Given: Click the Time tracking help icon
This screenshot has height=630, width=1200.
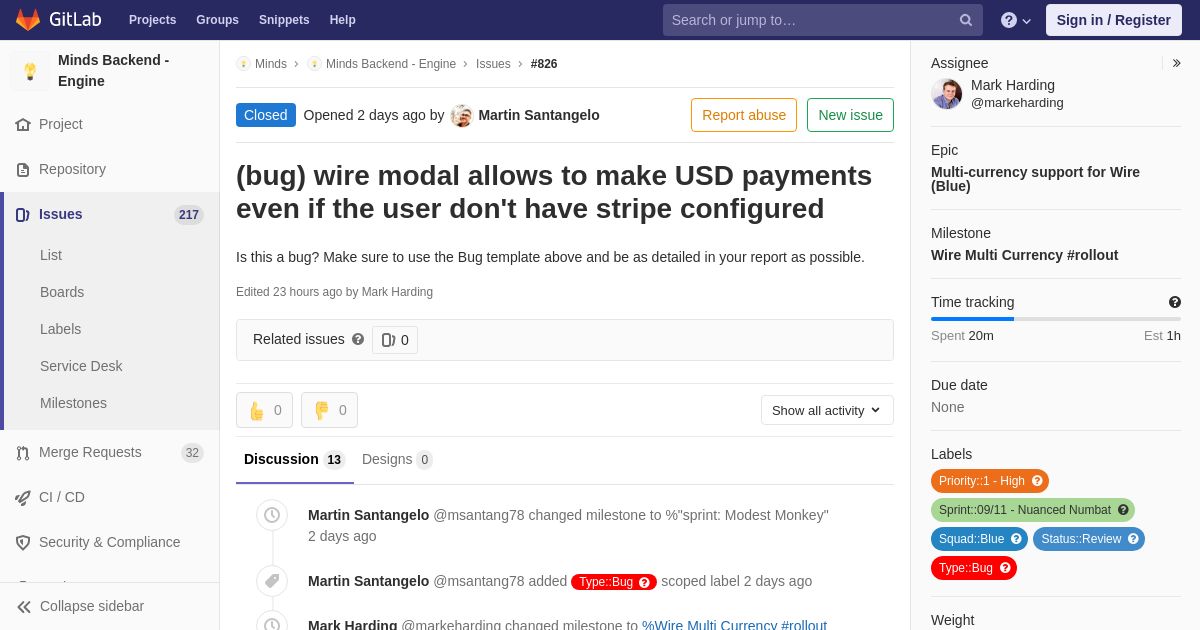Looking at the screenshot, I should tap(1174, 302).
